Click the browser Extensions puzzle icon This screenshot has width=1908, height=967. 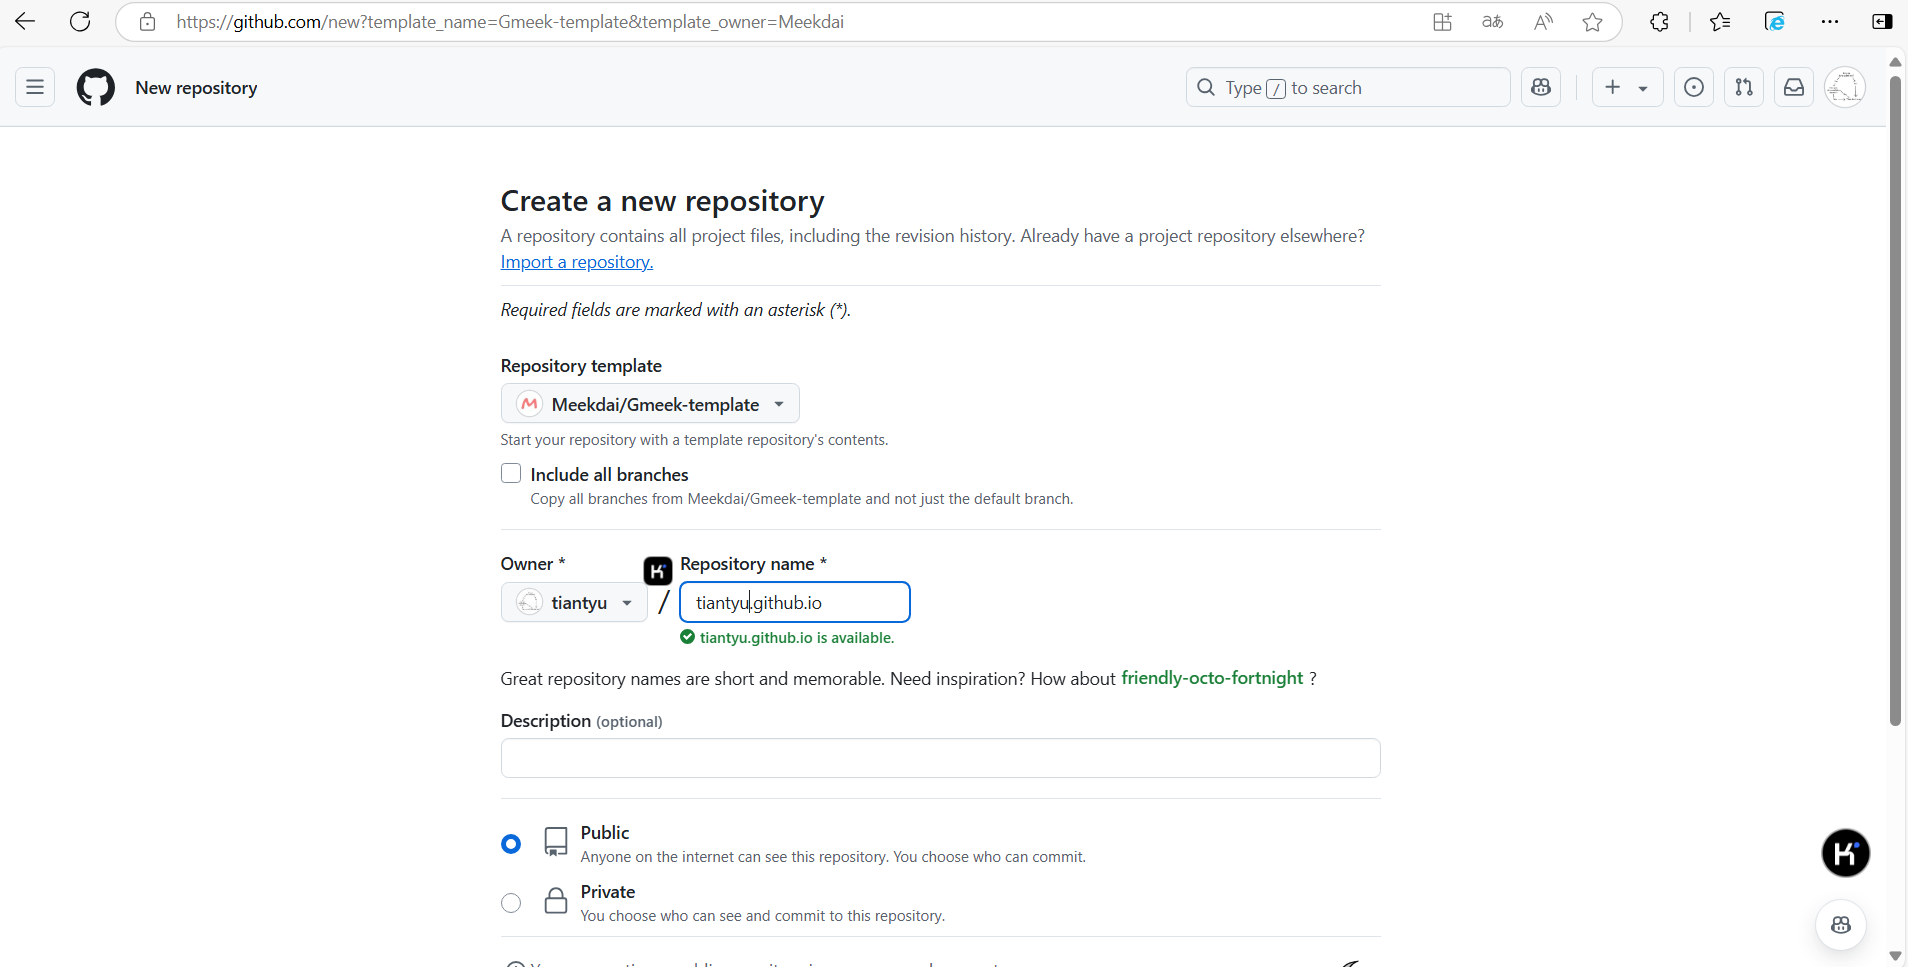click(x=1659, y=22)
